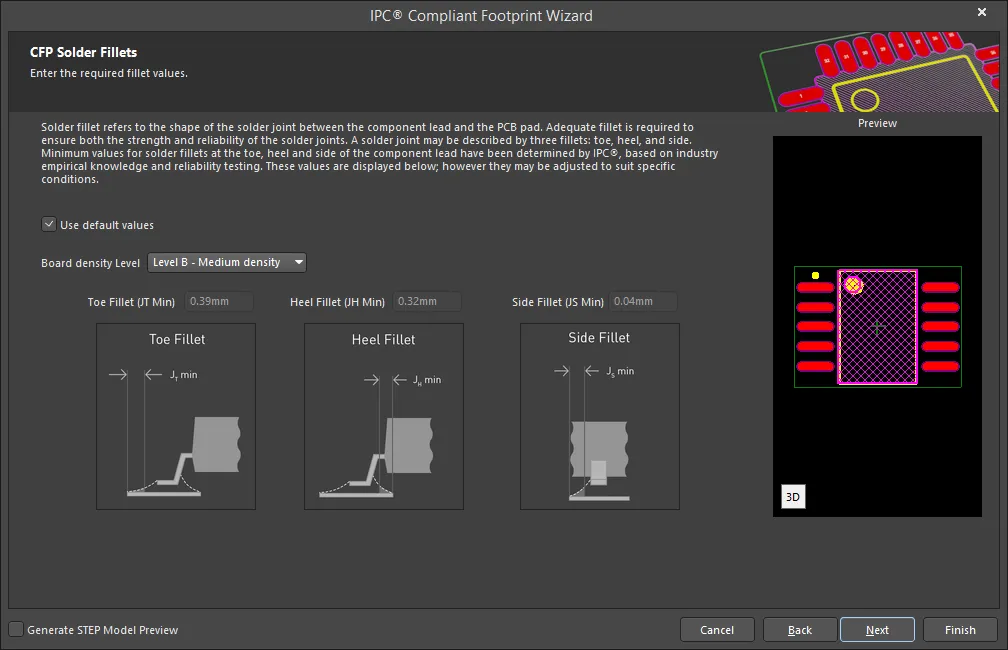Click the Toe Fillet (JT Min) label
Image resolution: width=1008 pixels, height=650 pixels.
tap(131, 302)
